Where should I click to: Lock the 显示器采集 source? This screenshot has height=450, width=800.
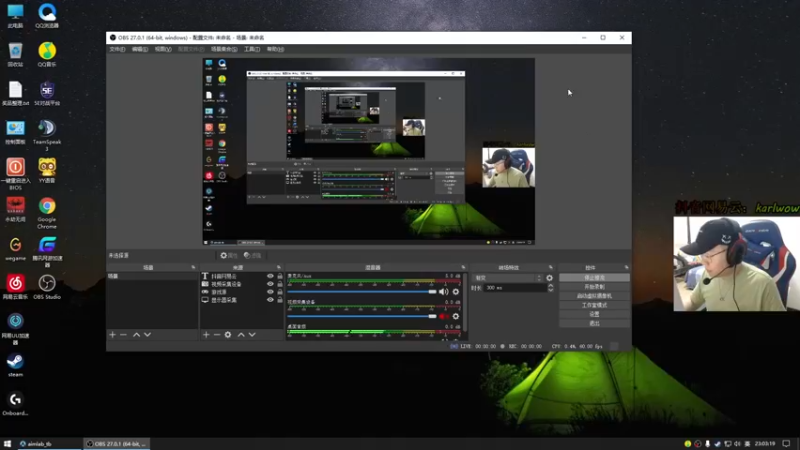(280, 299)
